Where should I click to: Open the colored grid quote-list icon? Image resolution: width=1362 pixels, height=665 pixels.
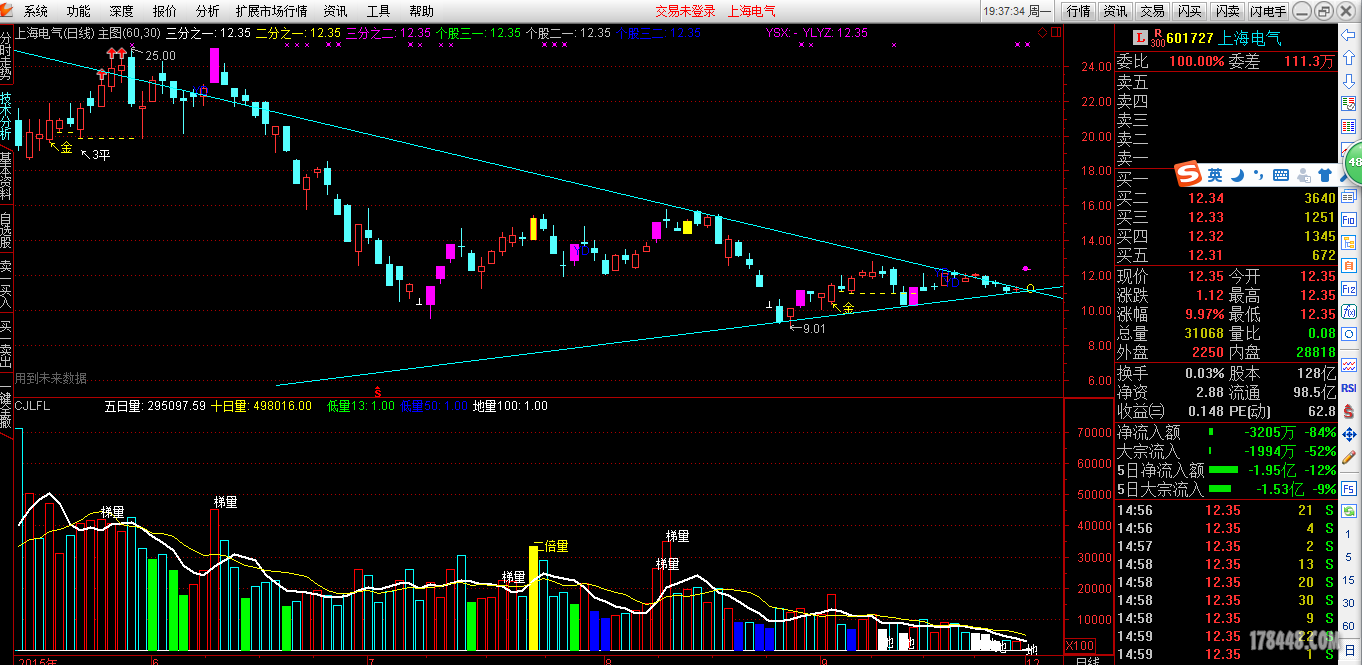pyautogui.click(x=1349, y=125)
